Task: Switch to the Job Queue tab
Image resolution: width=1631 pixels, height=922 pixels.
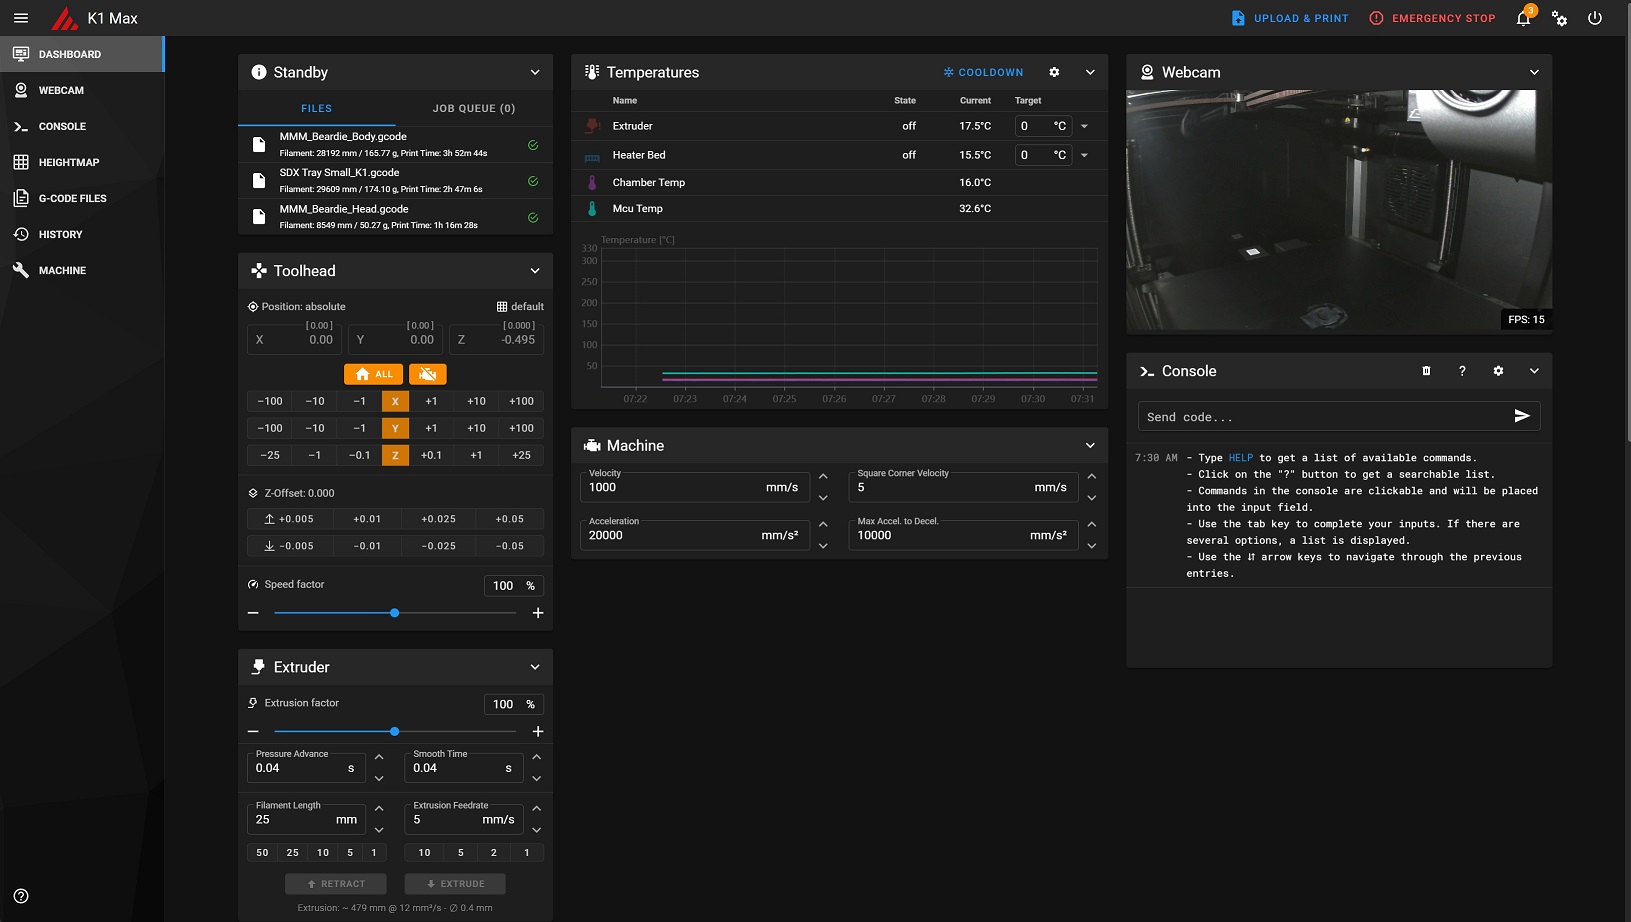Action: point(472,108)
